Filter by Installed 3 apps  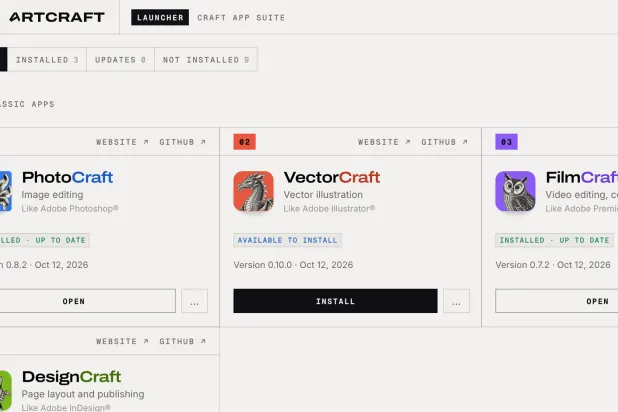click(x=47, y=60)
